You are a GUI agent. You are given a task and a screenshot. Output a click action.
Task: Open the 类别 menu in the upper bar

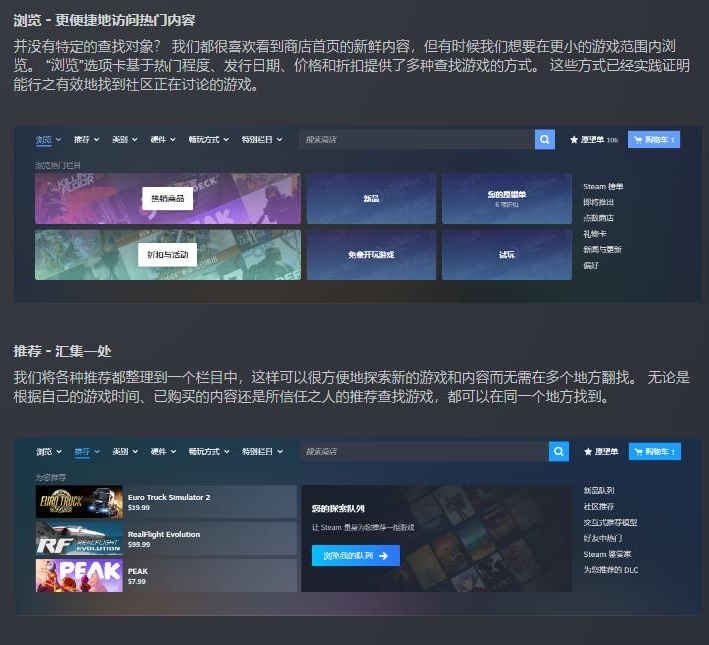(x=125, y=140)
